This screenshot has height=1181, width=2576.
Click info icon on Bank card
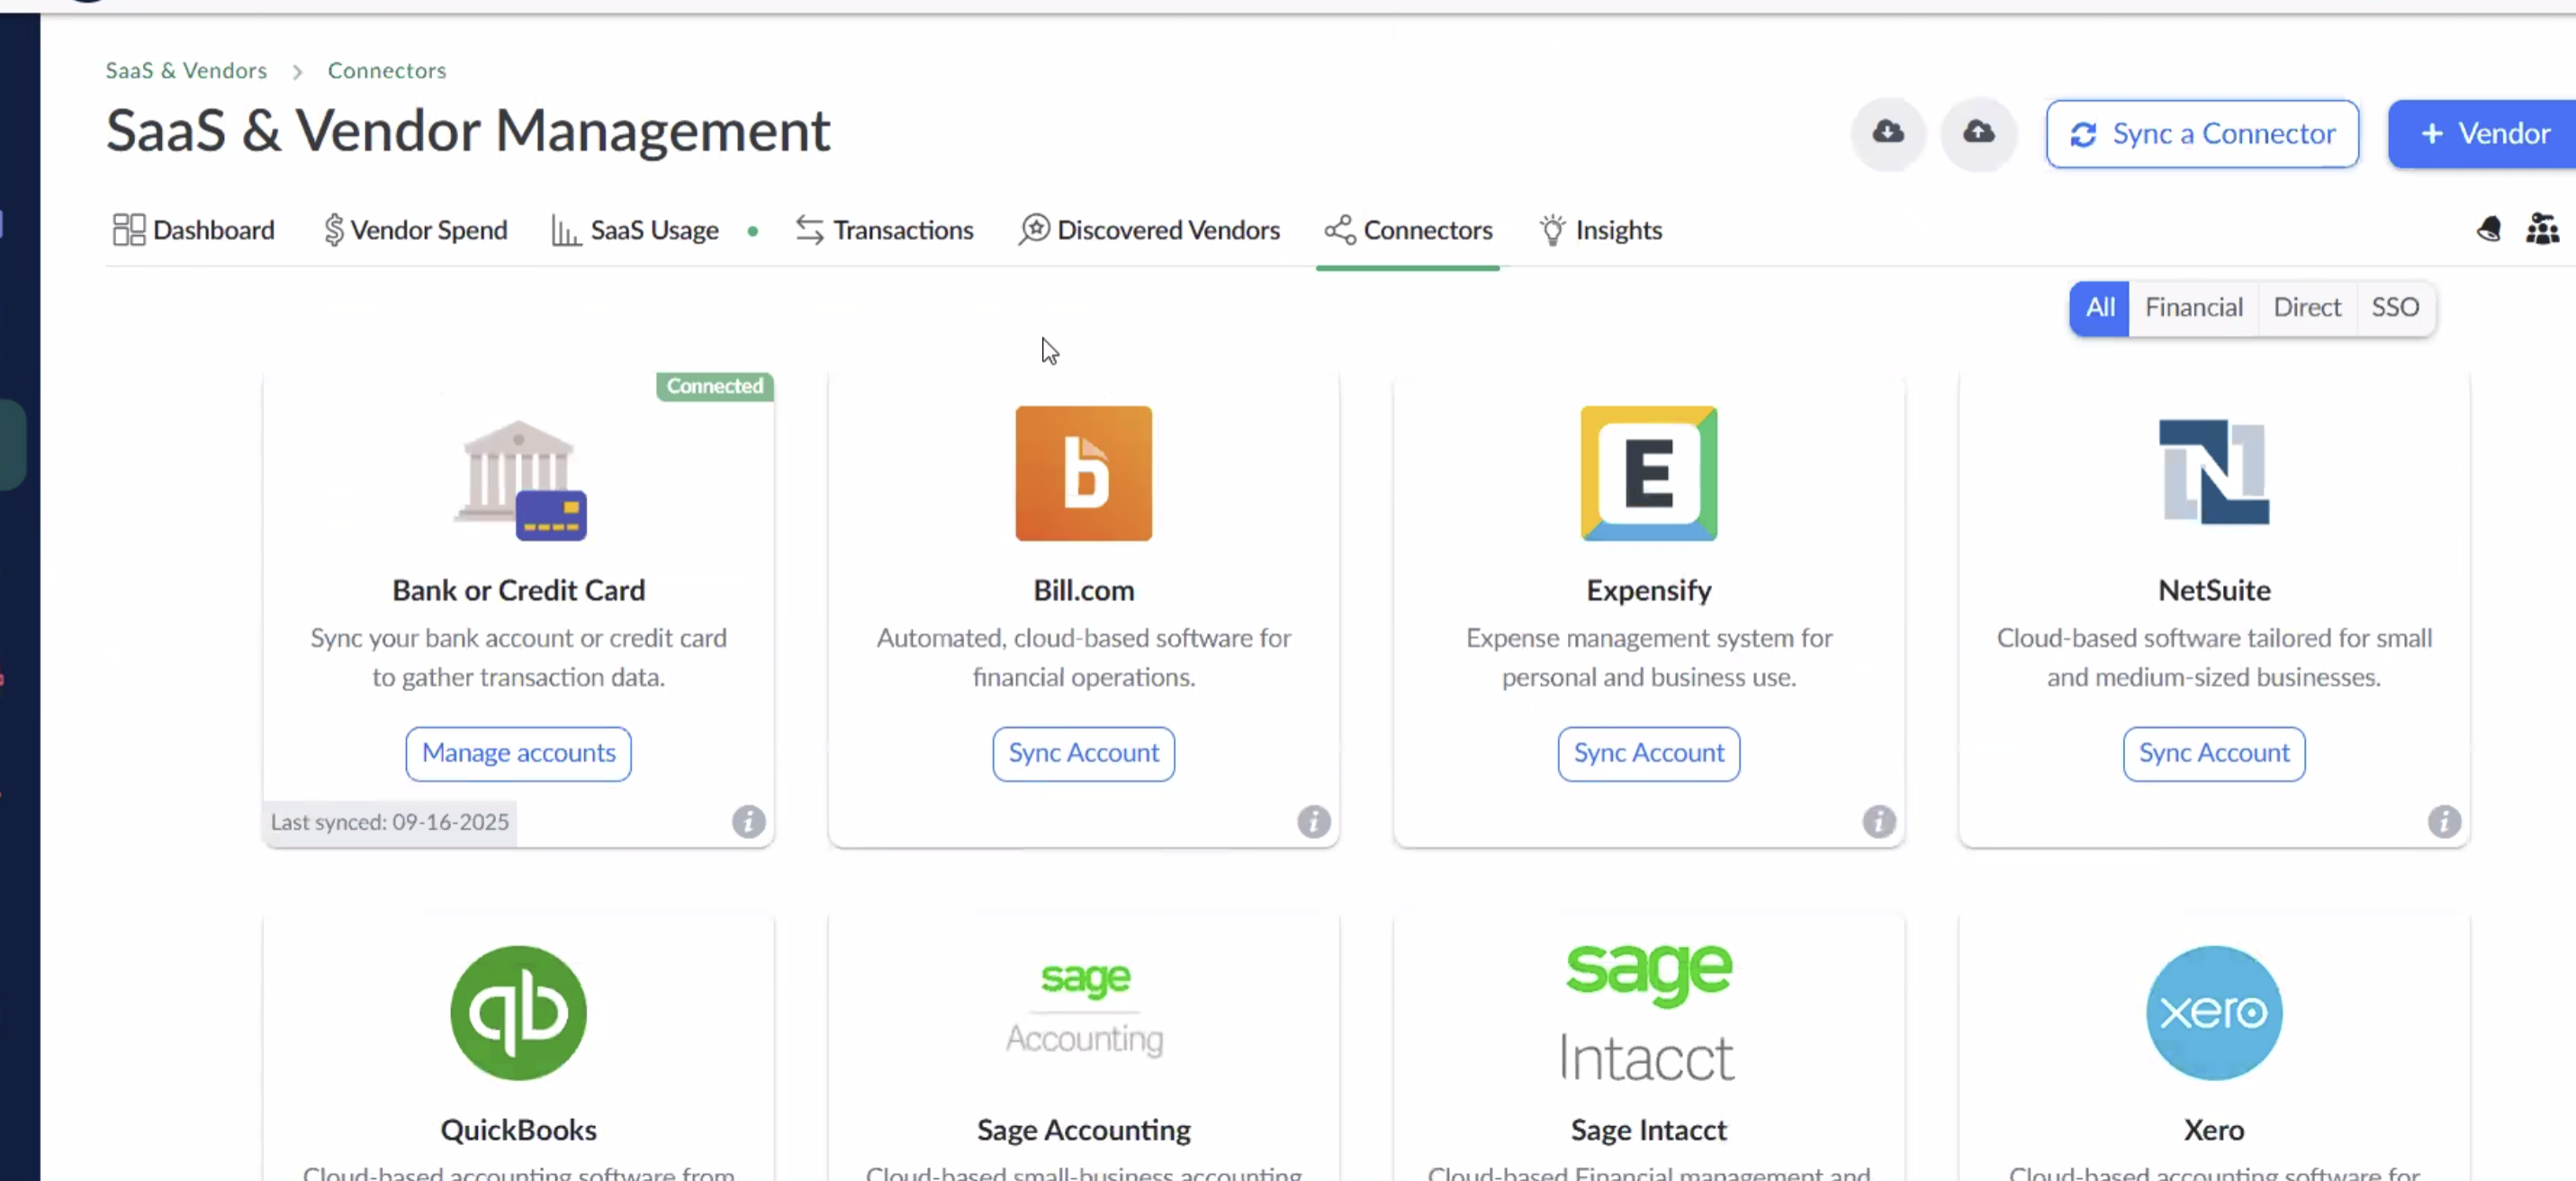tap(748, 821)
